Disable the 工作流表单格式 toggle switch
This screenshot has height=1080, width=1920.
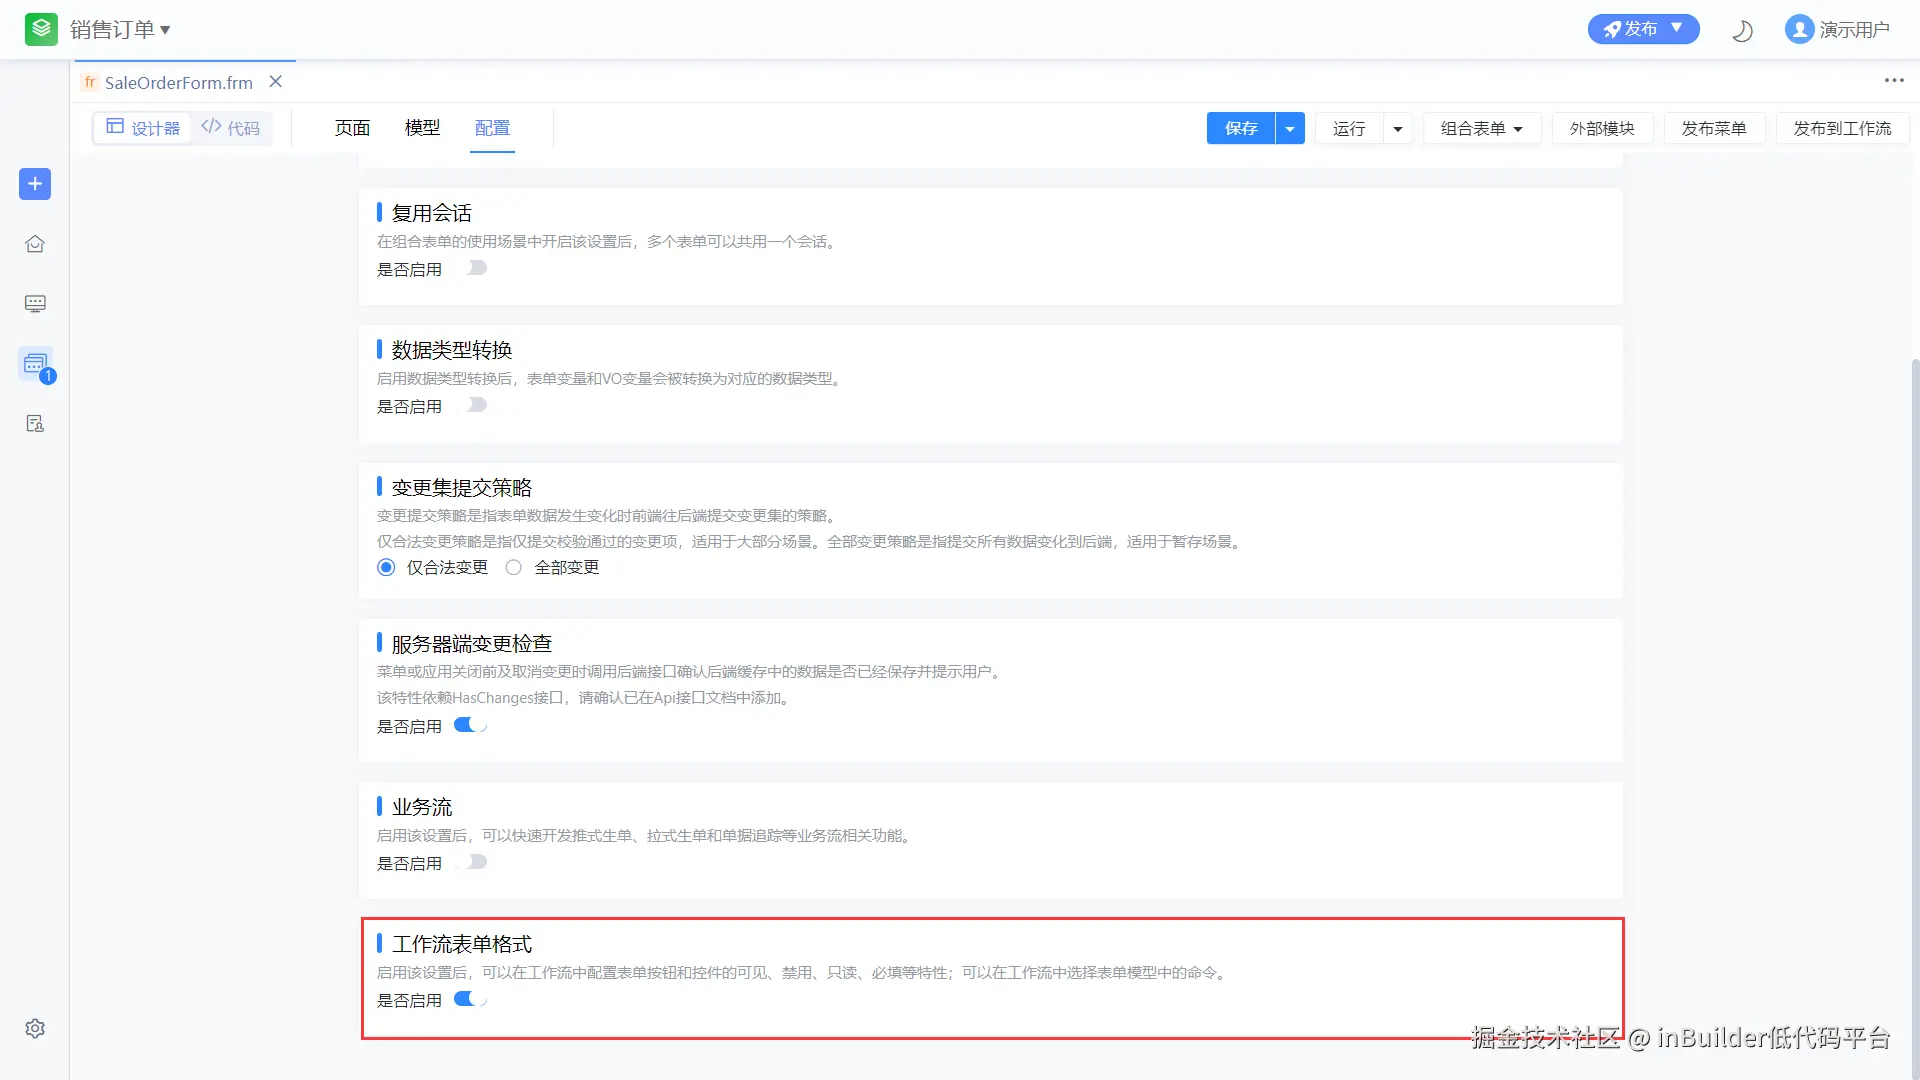pyautogui.click(x=470, y=999)
